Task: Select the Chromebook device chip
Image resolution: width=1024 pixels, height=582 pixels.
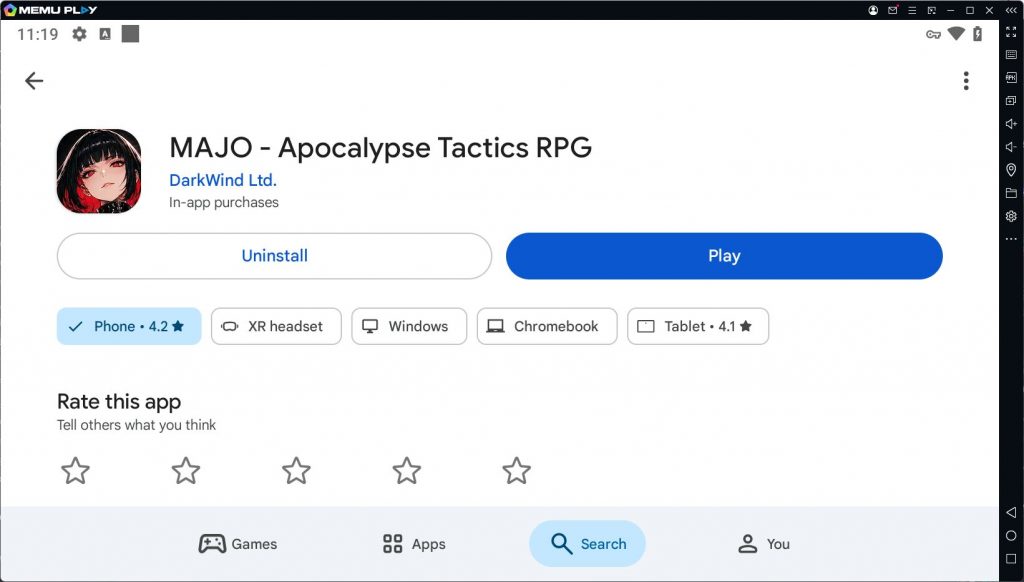Action: point(547,326)
